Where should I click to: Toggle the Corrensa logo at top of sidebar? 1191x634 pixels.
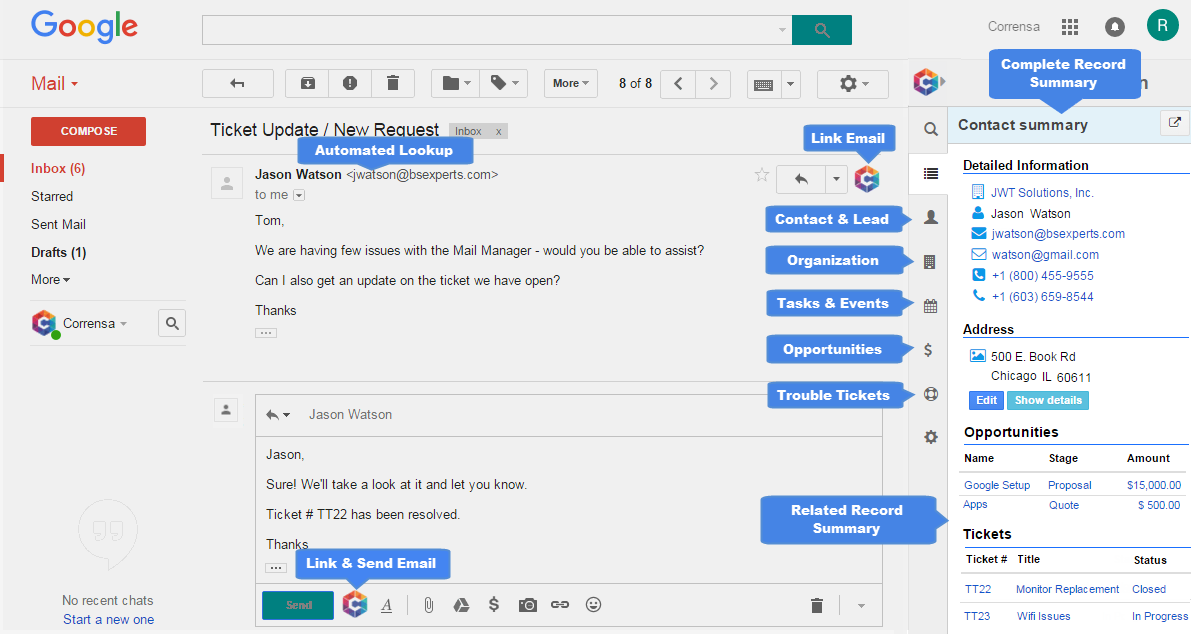click(x=927, y=81)
